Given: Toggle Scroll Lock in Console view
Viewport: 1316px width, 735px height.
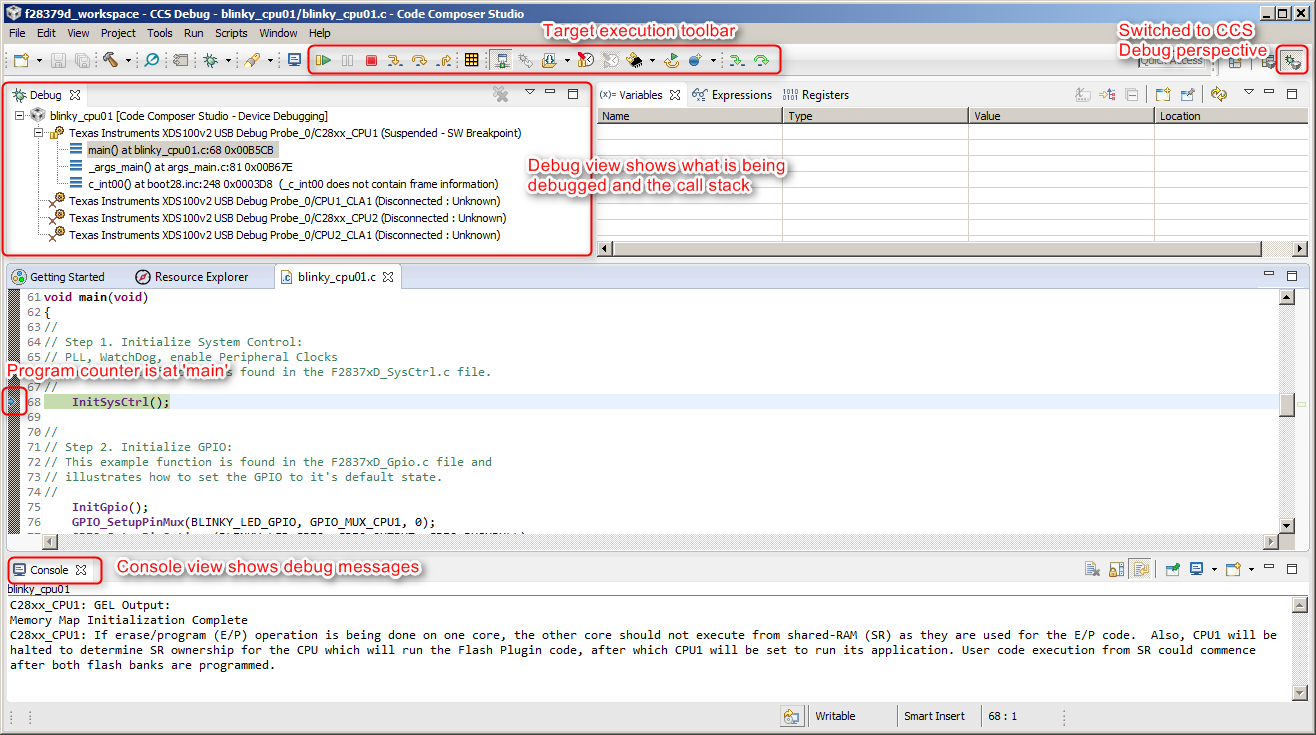Looking at the screenshot, I should coord(1116,569).
